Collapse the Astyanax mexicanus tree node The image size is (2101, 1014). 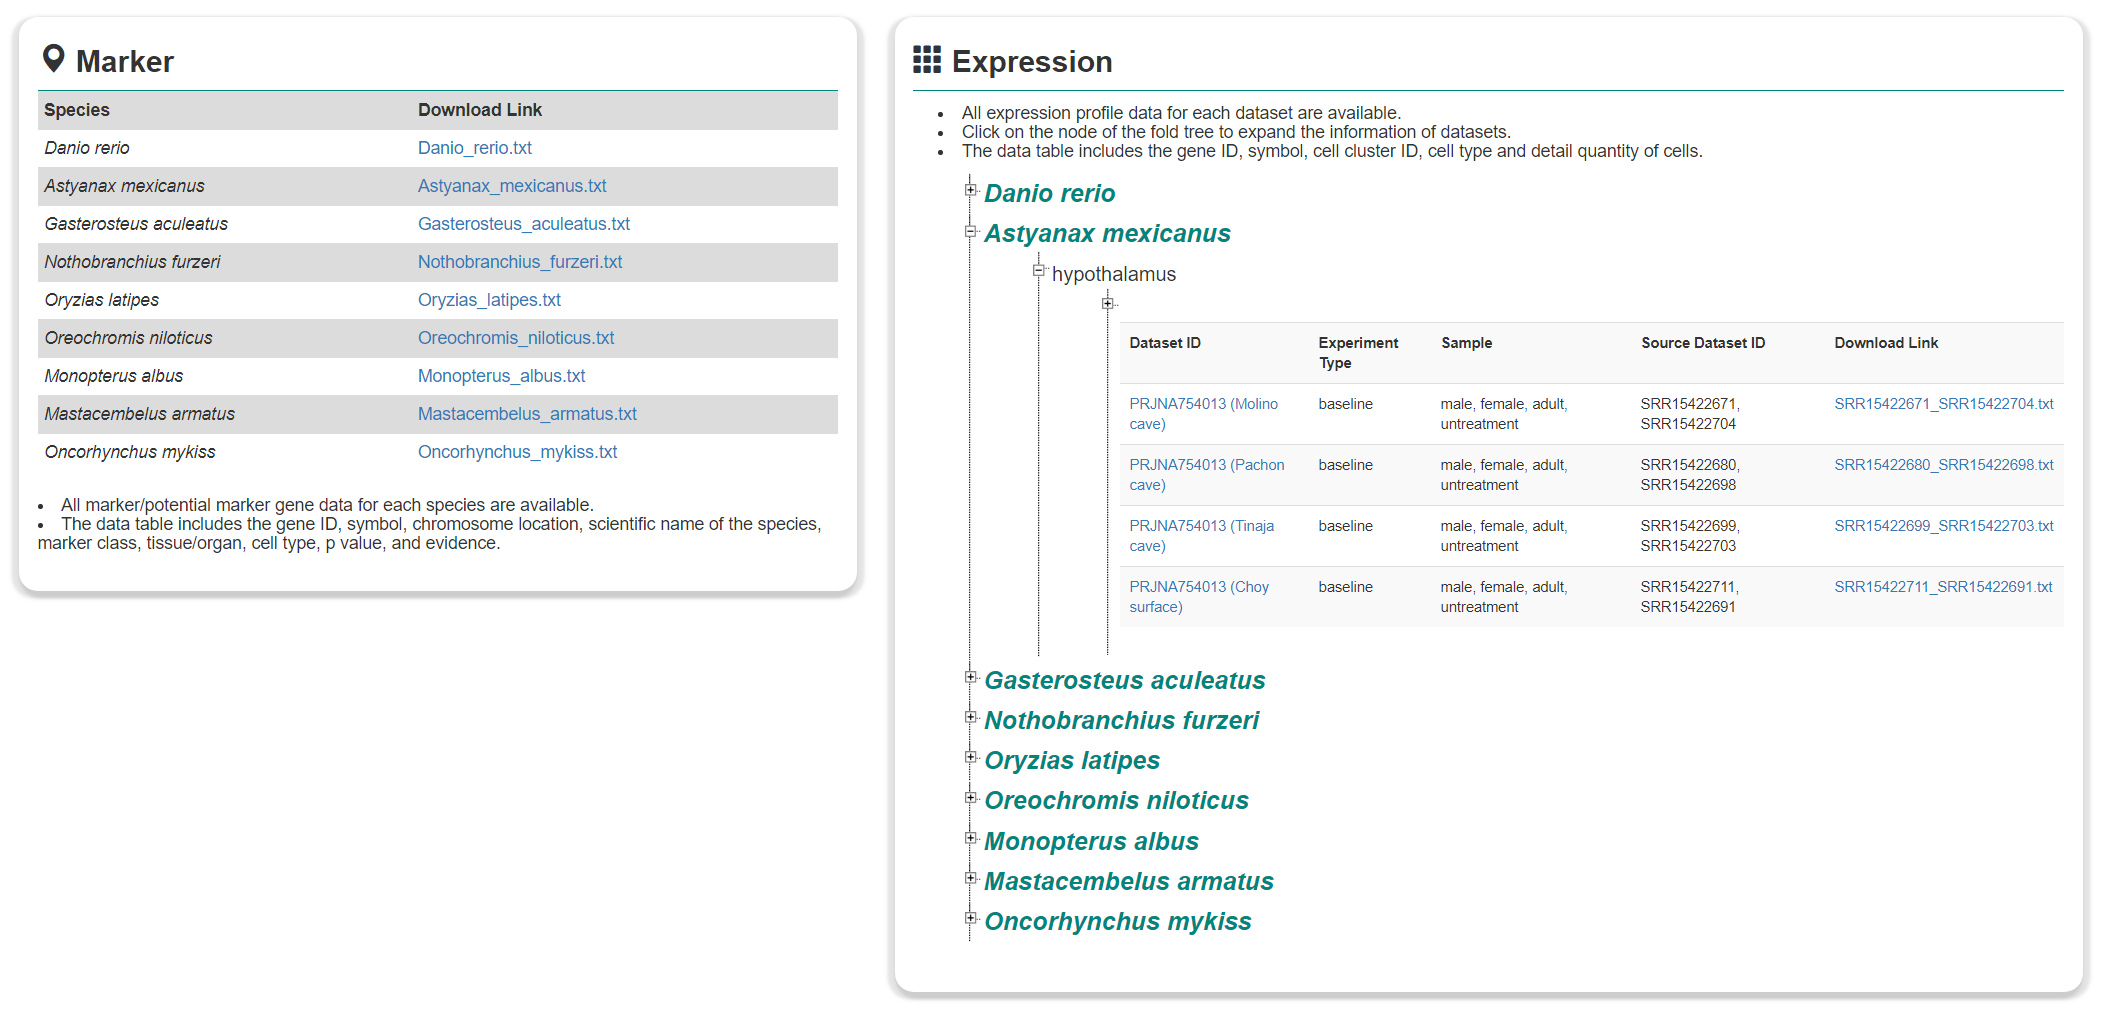[970, 231]
